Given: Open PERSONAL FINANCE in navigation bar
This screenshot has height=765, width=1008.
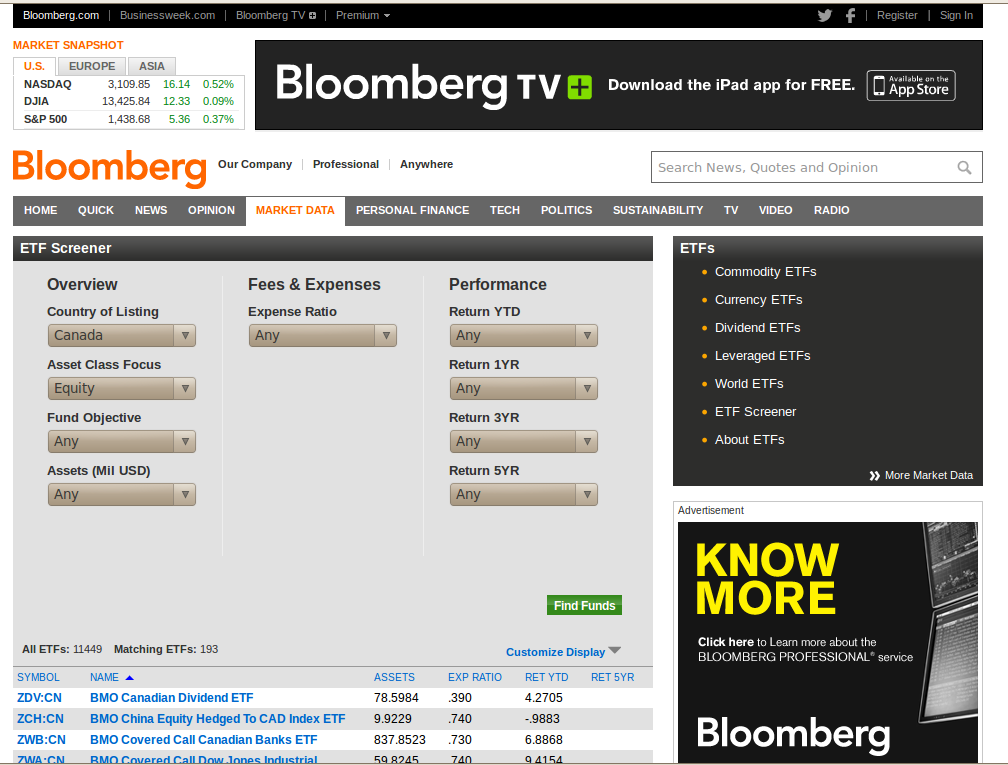Looking at the screenshot, I should point(413,210).
